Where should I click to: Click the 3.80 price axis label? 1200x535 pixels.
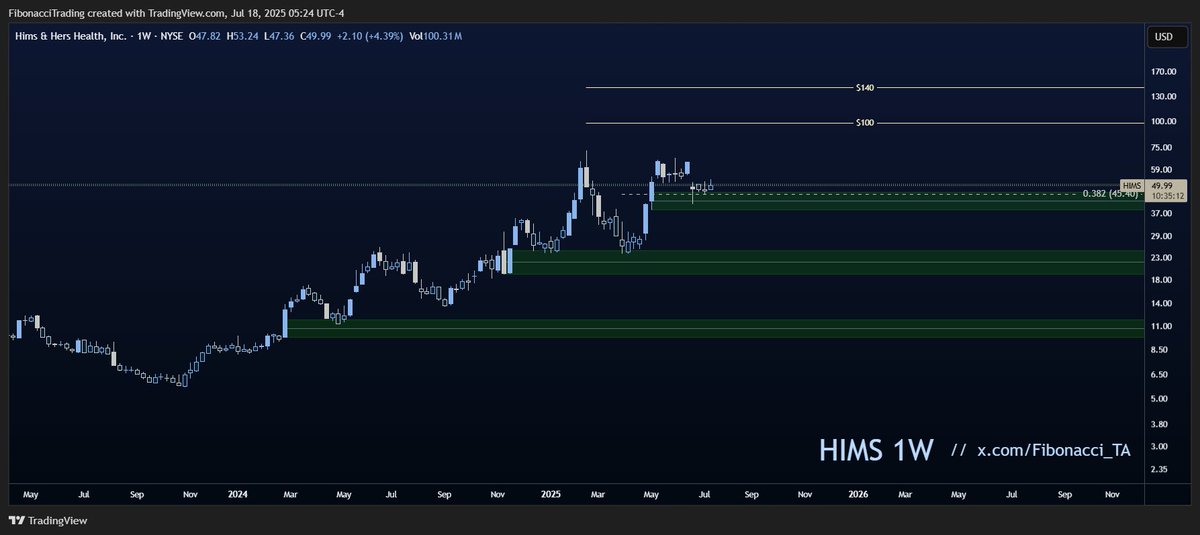pos(1159,423)
